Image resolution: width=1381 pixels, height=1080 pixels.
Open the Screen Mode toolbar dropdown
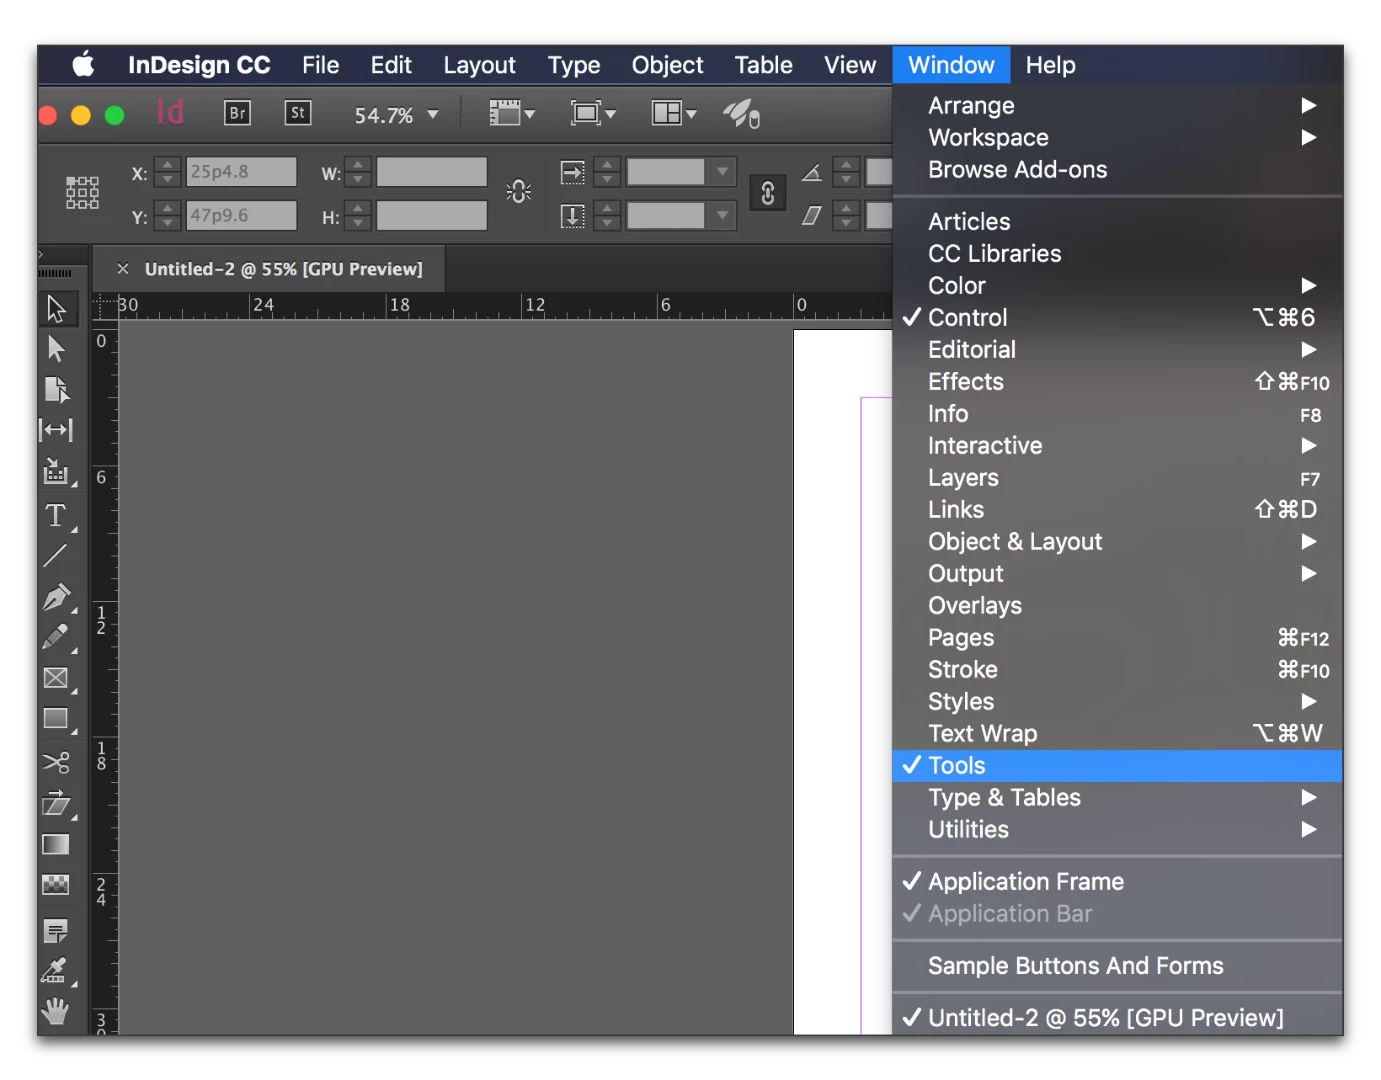pyautogui.click(x=593, y=113)
